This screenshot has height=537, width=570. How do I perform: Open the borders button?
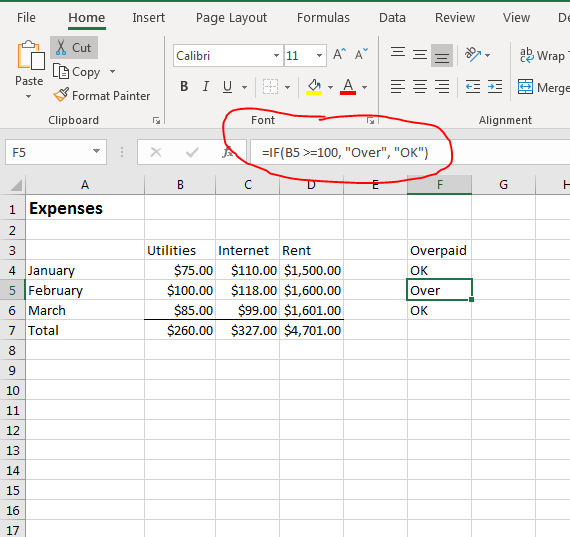tap(270, 87)
